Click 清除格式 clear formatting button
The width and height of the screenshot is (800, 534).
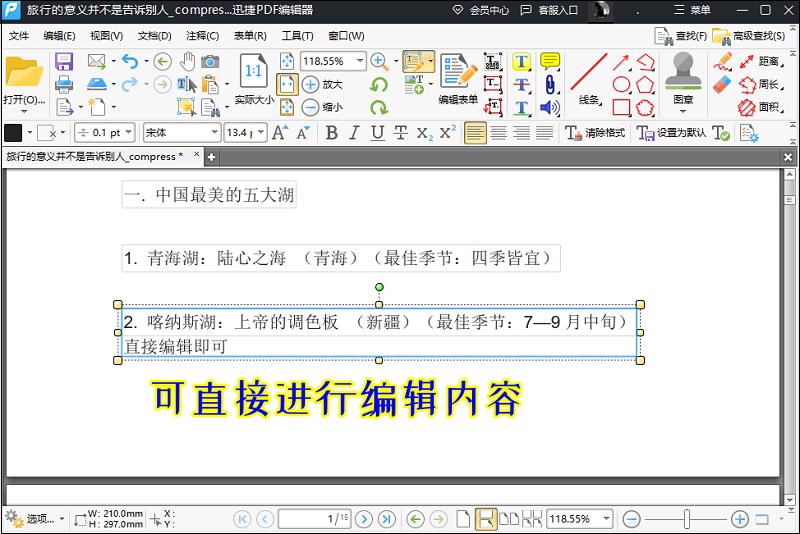tap(595, 133)
